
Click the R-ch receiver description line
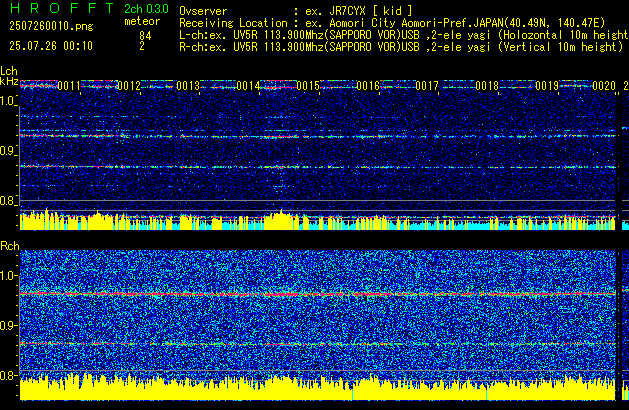click(x=401, y=47)
